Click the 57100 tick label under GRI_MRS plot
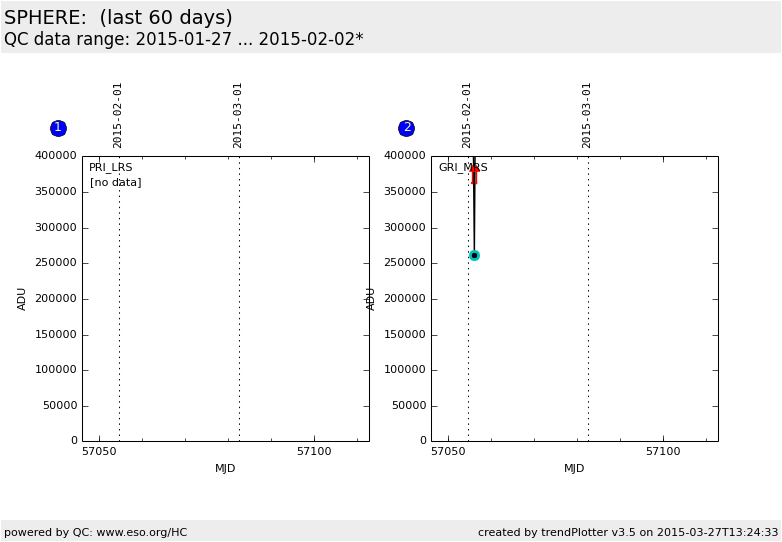Image resolution: width=782 pixels, height=542 pixels. pyautogui.click(x=663, y=452)
